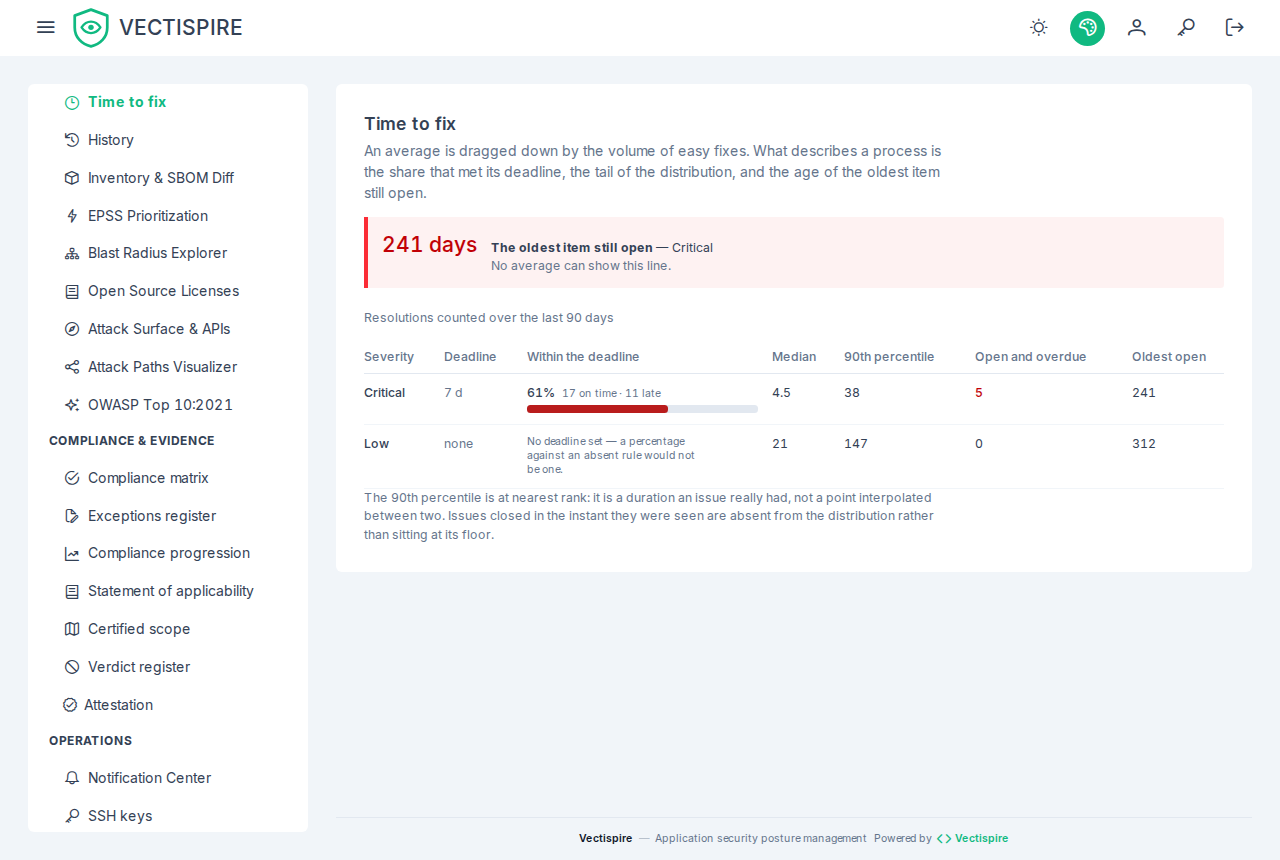The width and height of the screenshot is (1280, 860).
Task: Click the Attack Surface compass icon
Action: point(72,329)
